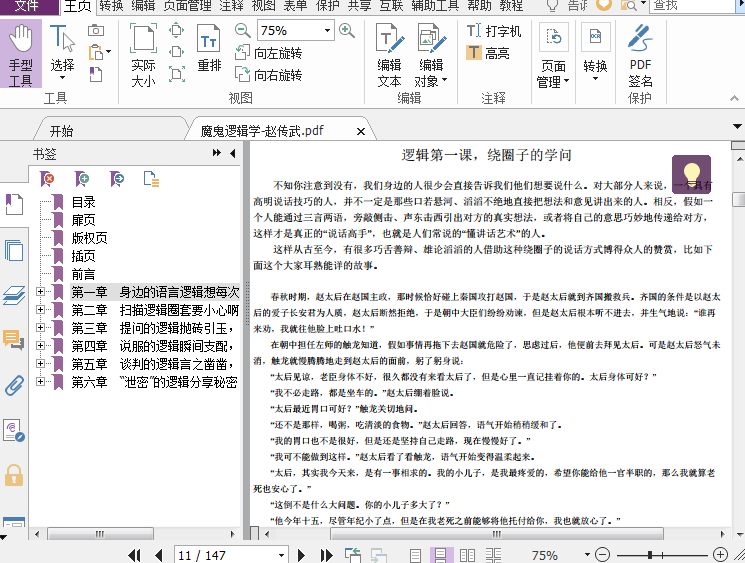The image size is (745, 563).
Task: Open the Signatures sidebar icon
Action: point(14,430)
